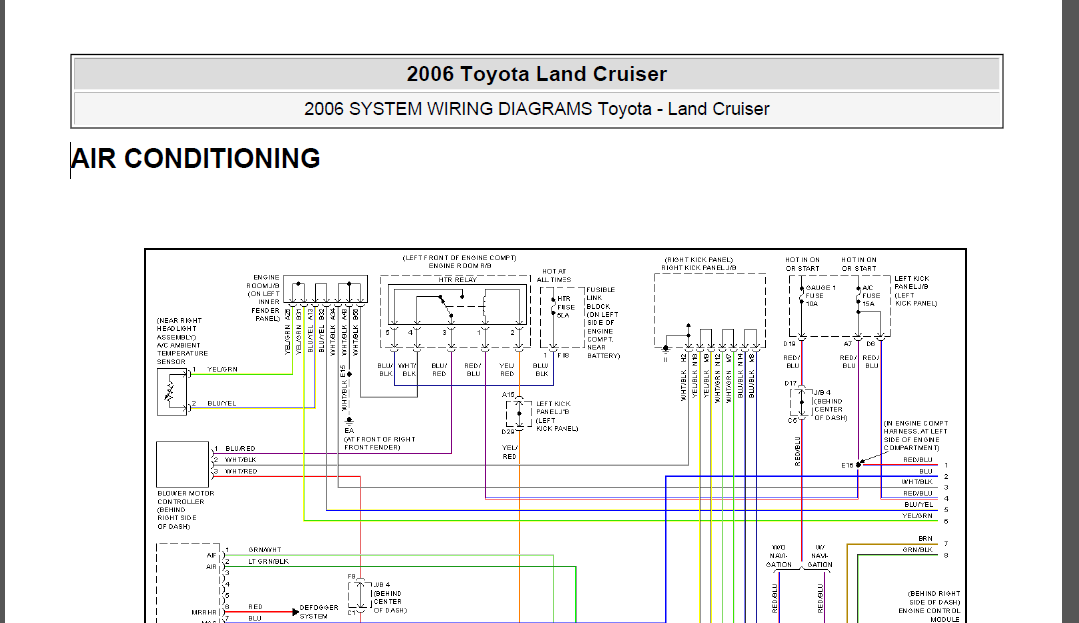Click the "2006 Toyota Land Cruiser" title

[x=537, y=74]
